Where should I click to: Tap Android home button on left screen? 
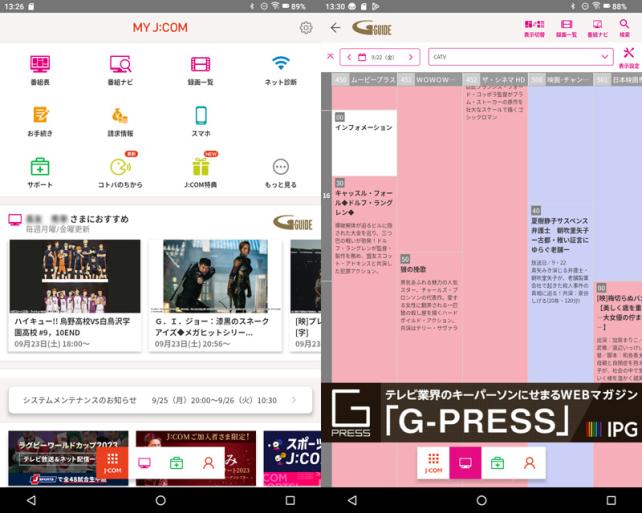point(160,500)
